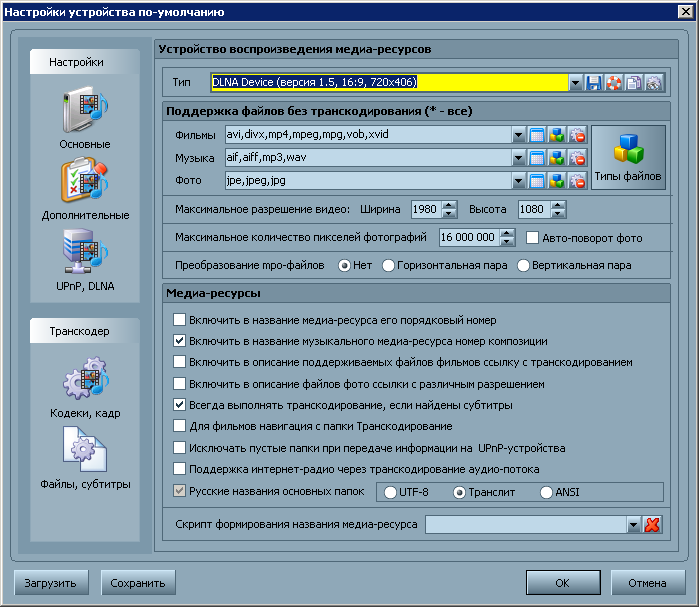
Task: Expand the Фото formats dropdown
Action: [518, 180]
